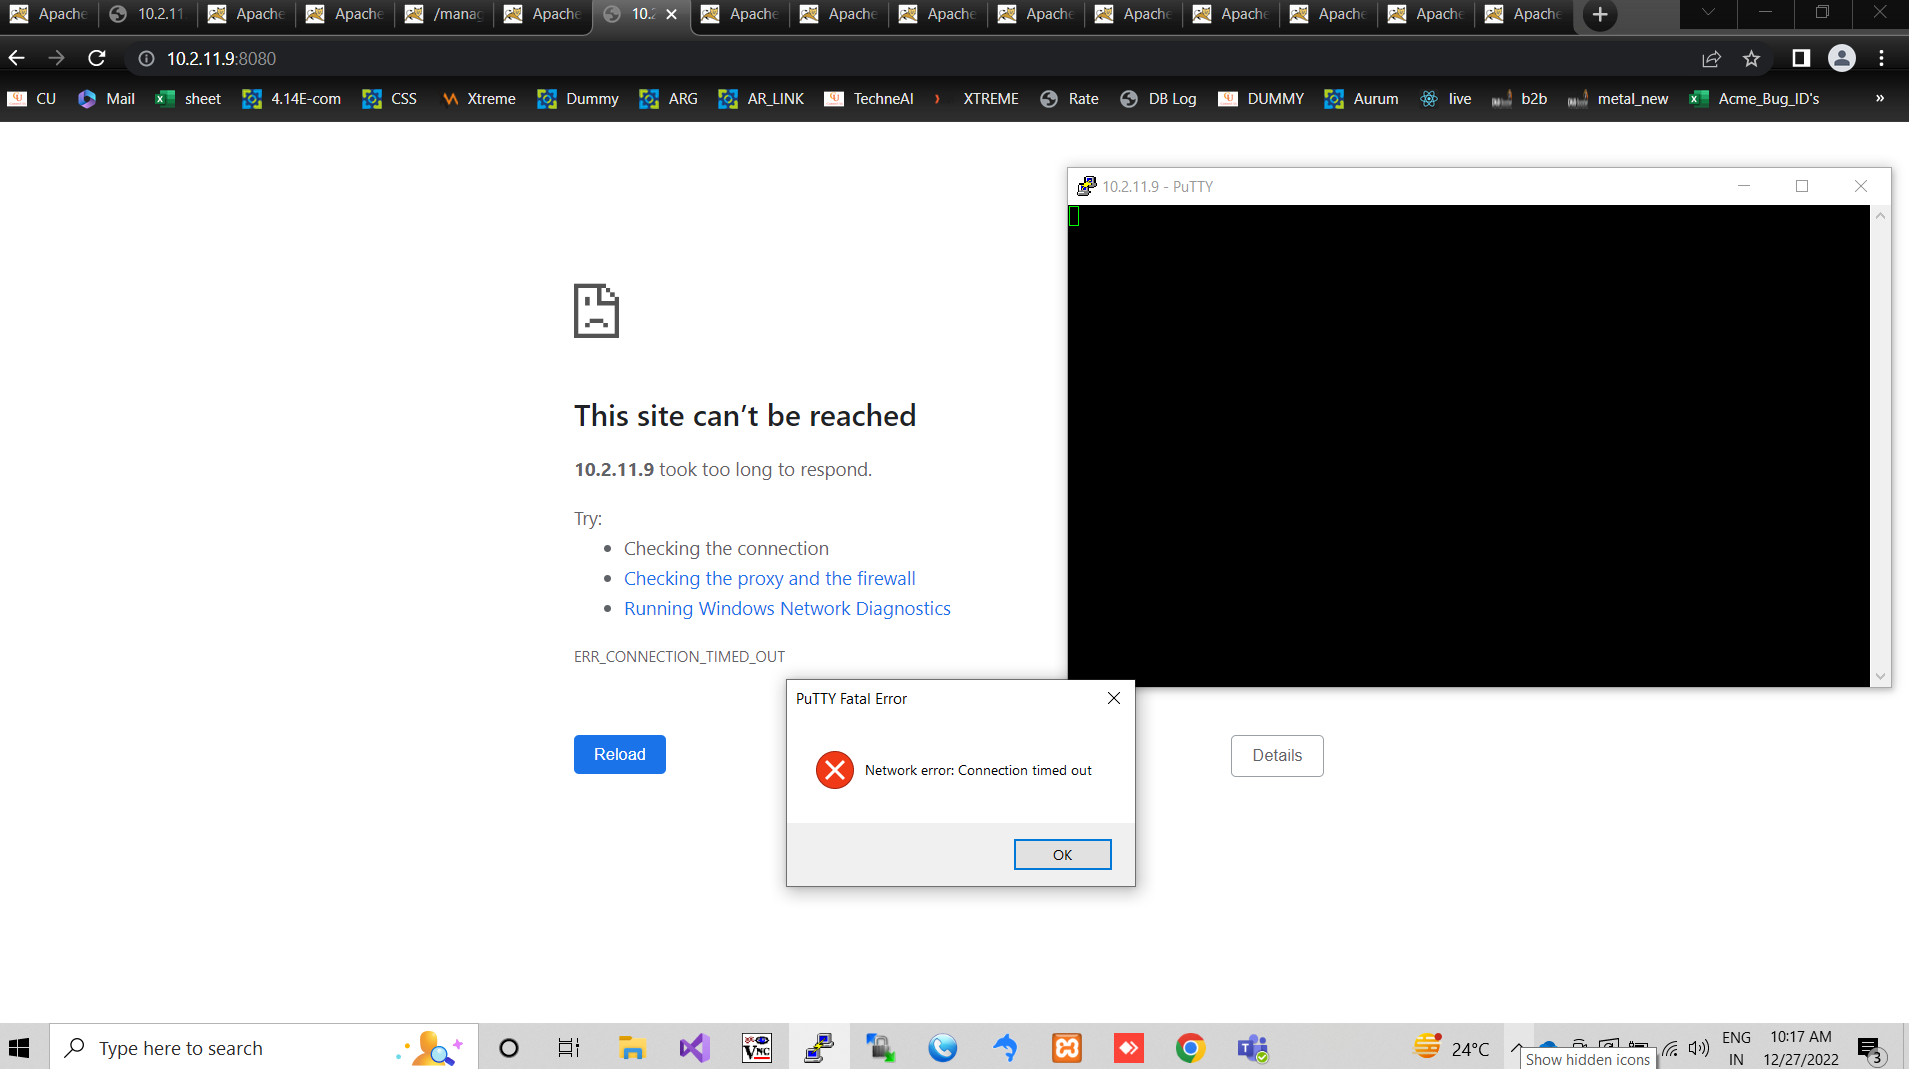Open ARG bookmark
The height and width of the screenshot is (1069, 1909).
click(x=668, y=98)
